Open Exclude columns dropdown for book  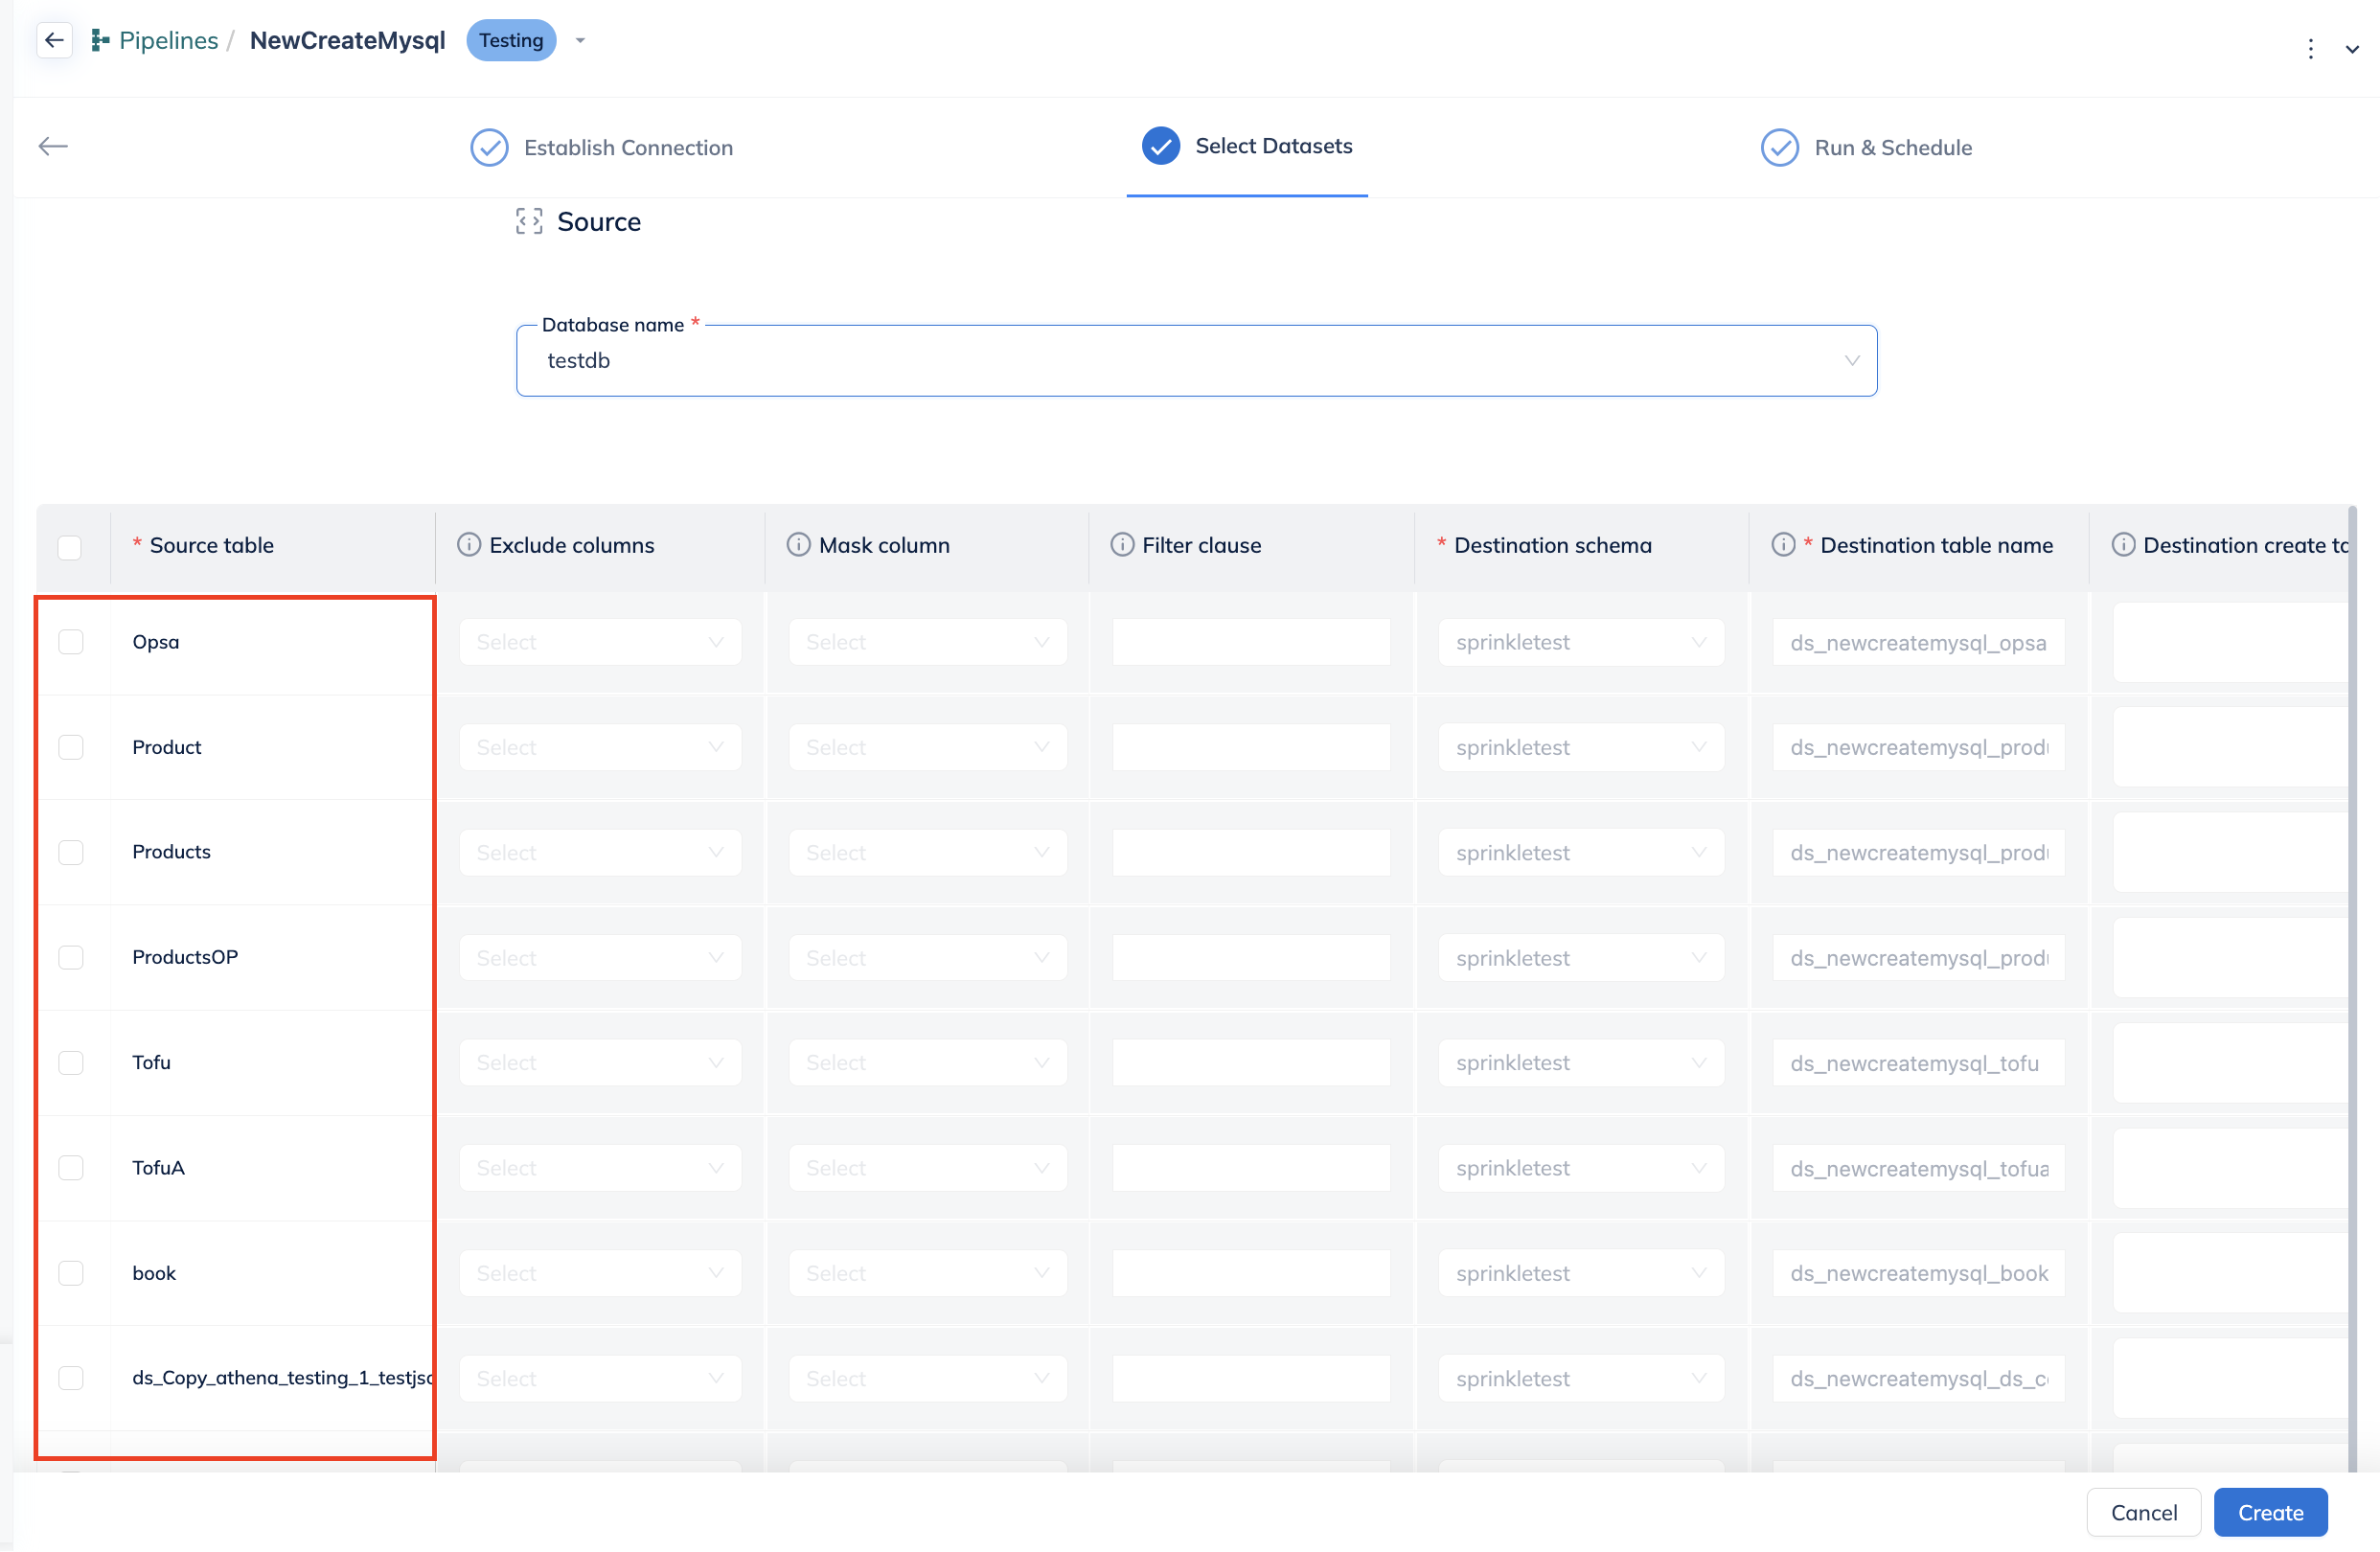600,1273
